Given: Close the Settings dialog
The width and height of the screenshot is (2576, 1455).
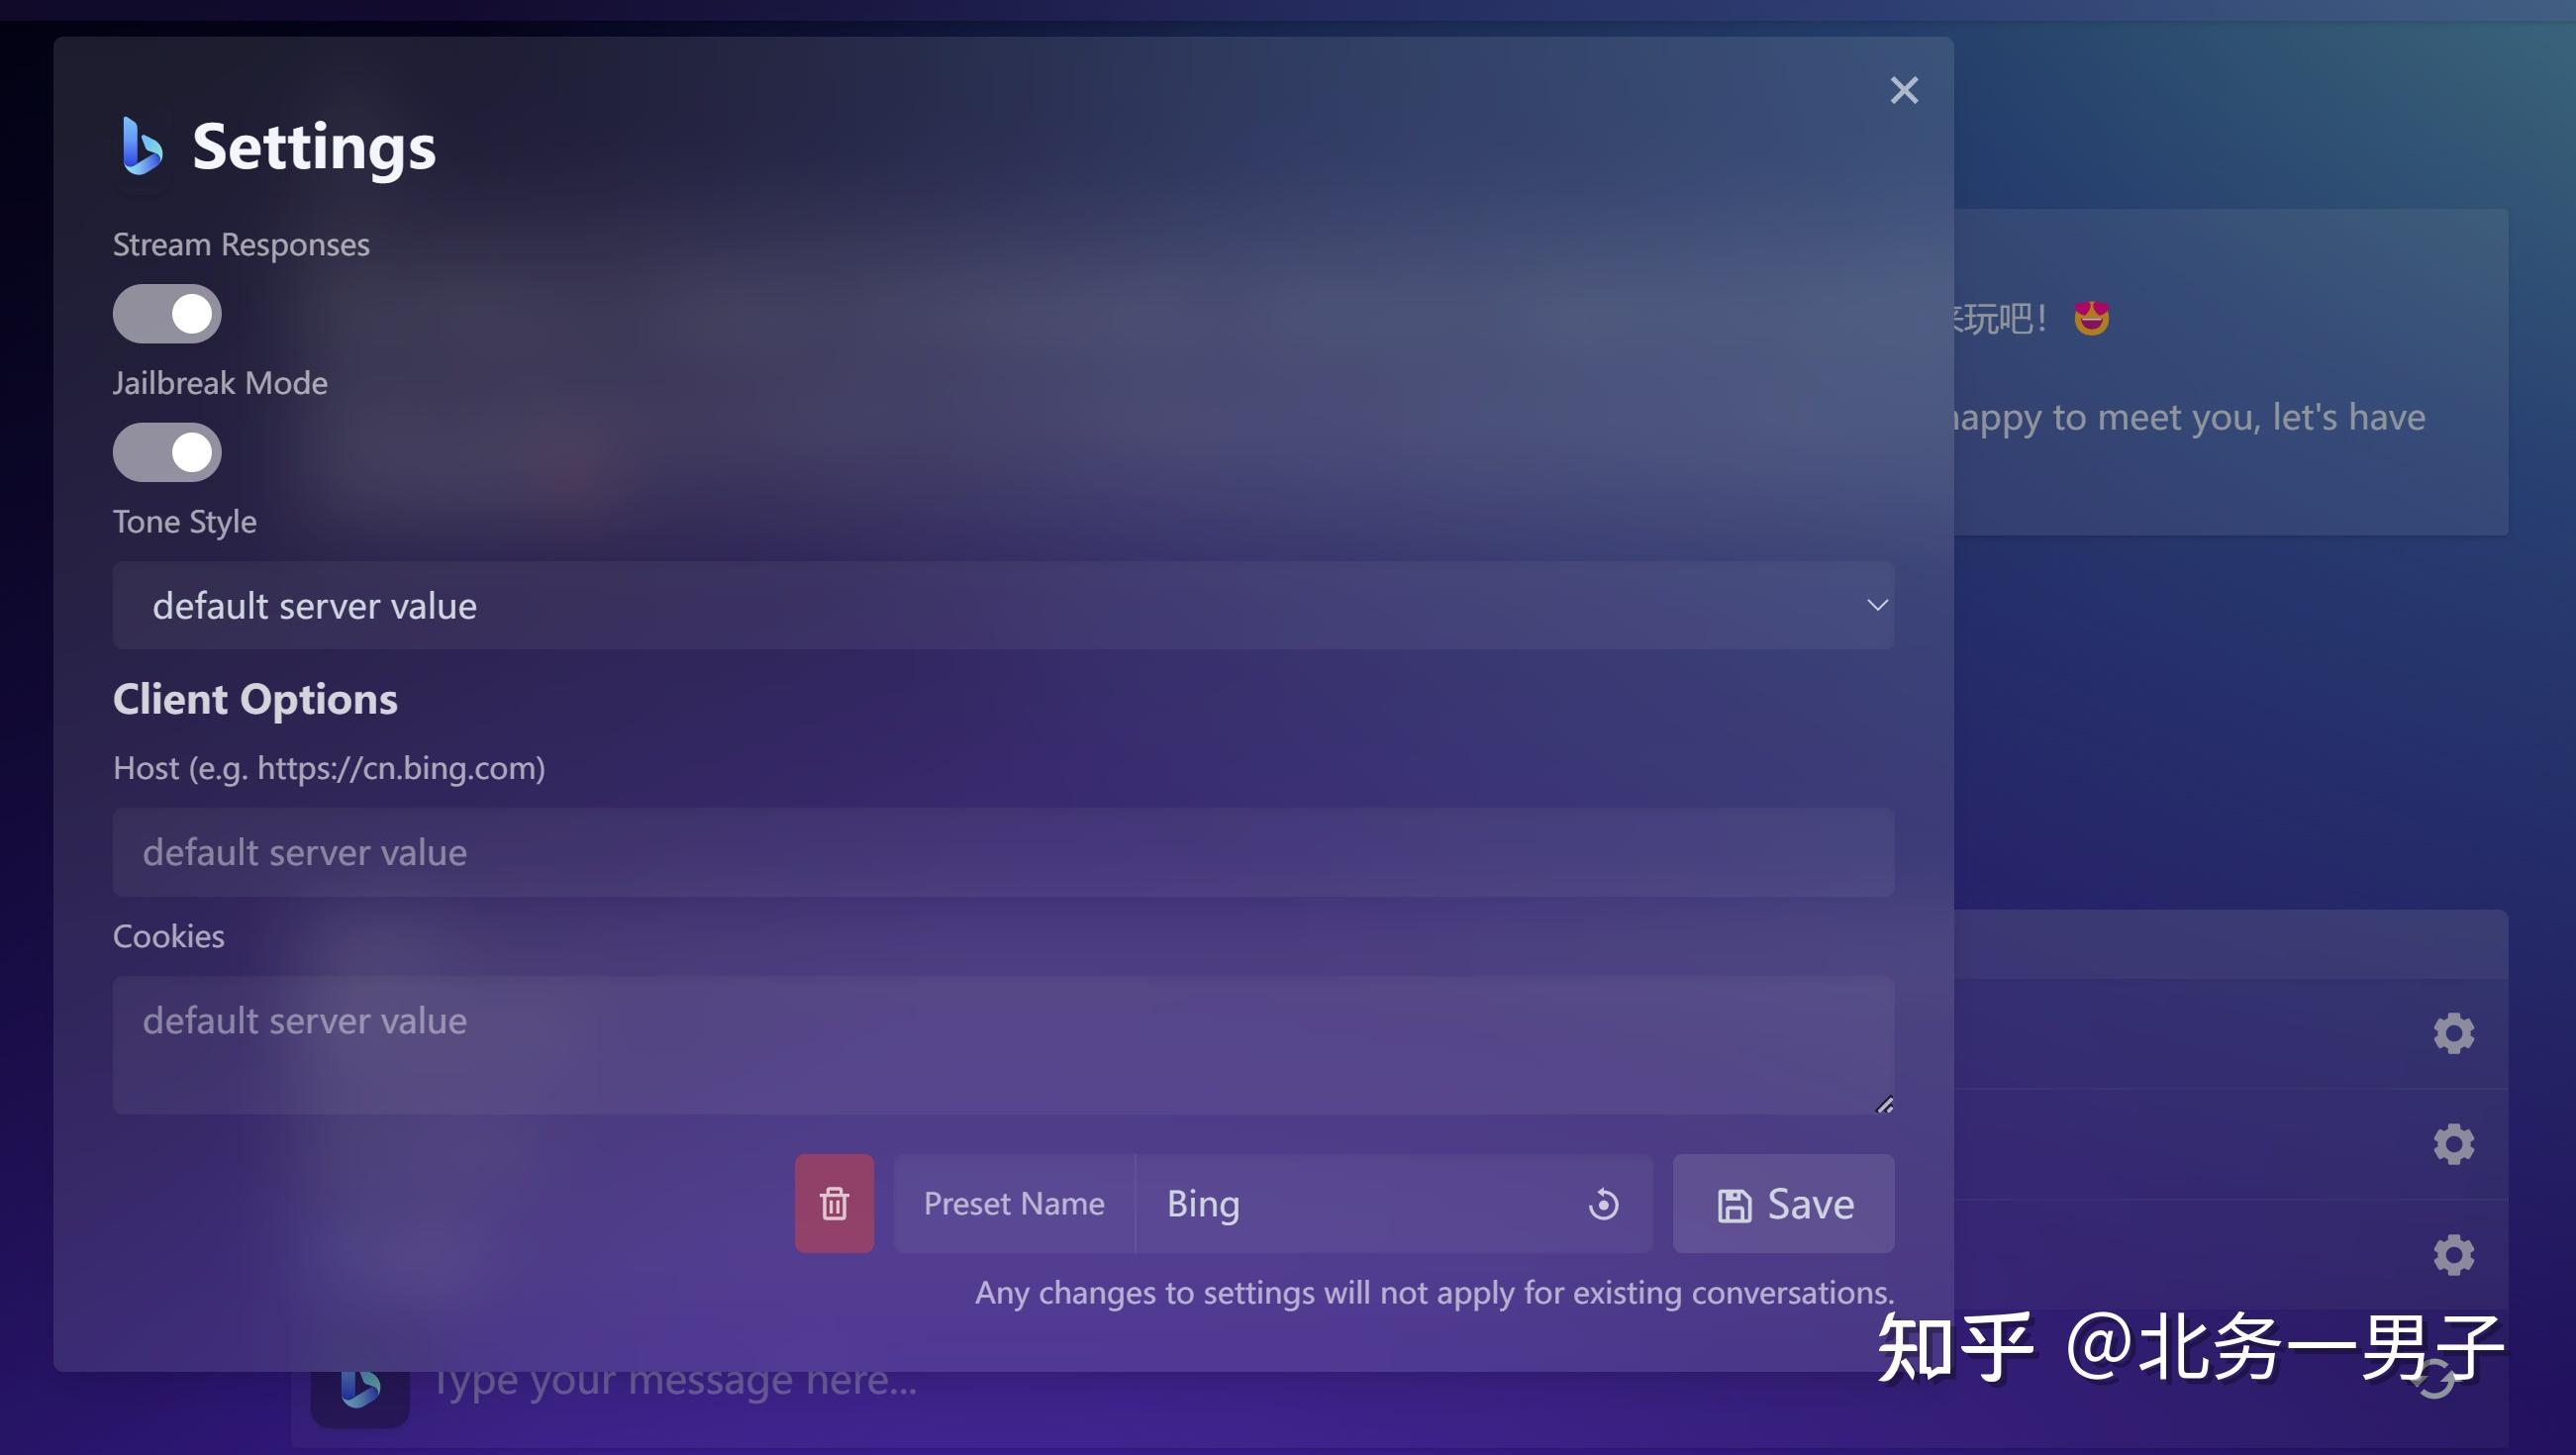Looking at the screenshot, I should tap(1903, 90).
